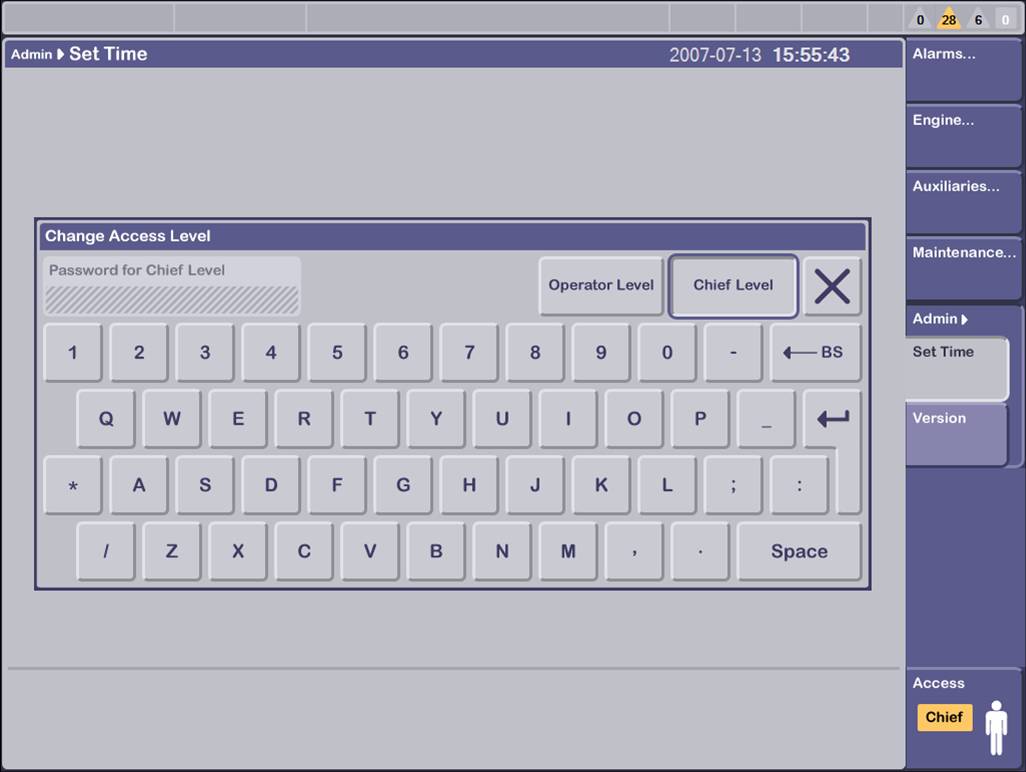1026x772 pixels.
Task: Select Operator Level access
Action: pyautogui.click(x=600, y=285)
